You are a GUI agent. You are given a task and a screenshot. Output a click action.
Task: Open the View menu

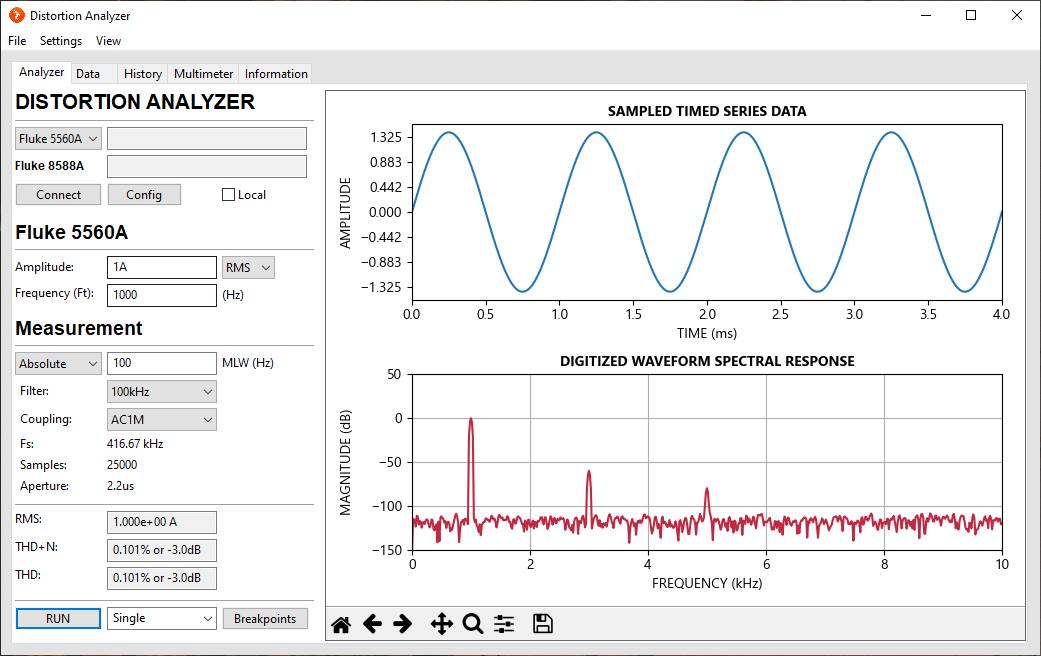tap(108, 41)
